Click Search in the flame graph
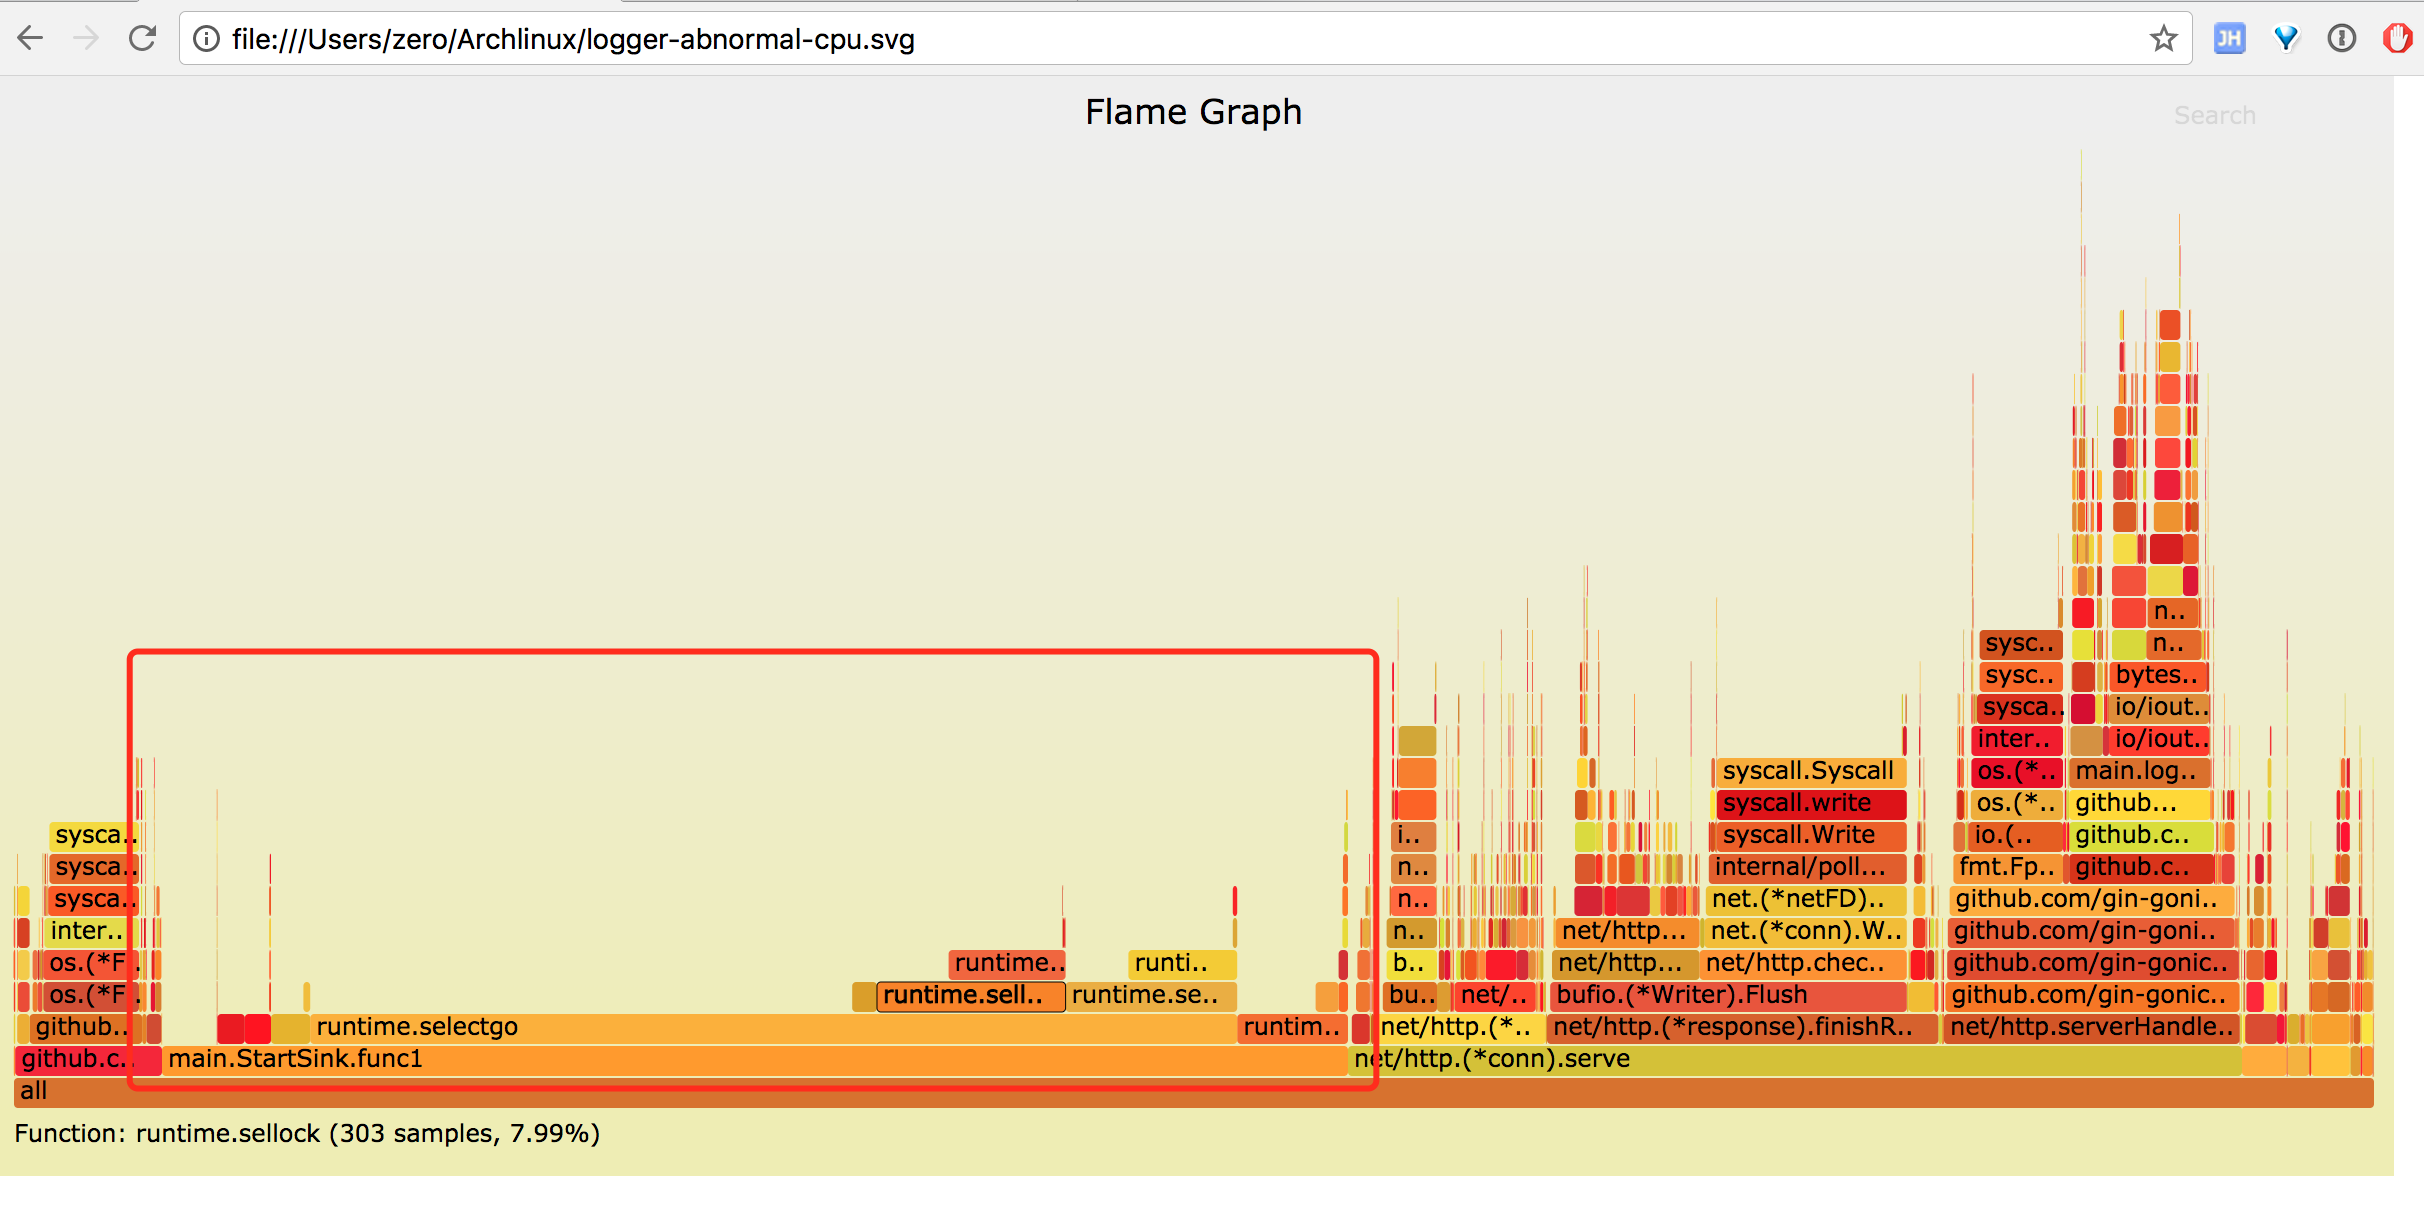This screenshot has width=2424, height=1226. click(2214, 116)
